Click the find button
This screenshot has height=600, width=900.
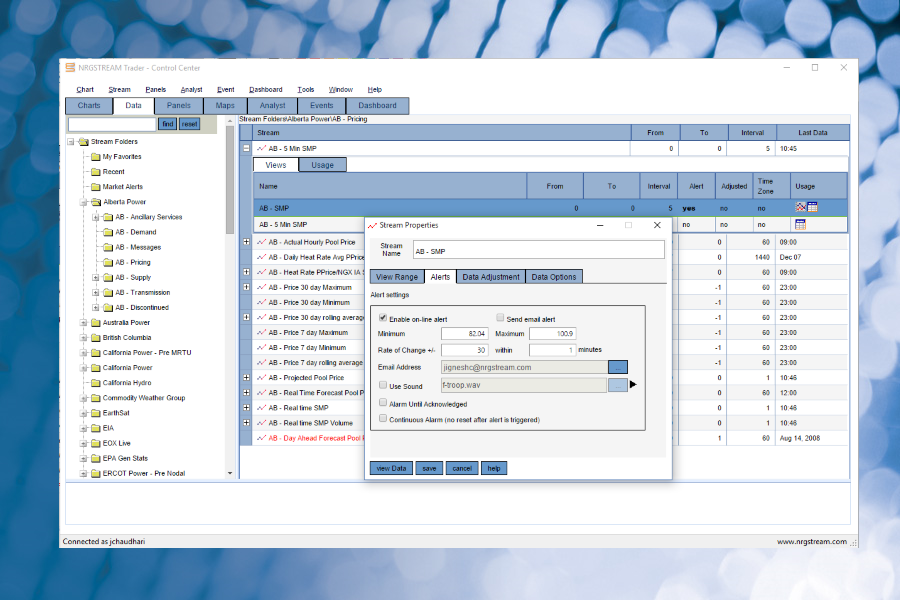[168, 124]
